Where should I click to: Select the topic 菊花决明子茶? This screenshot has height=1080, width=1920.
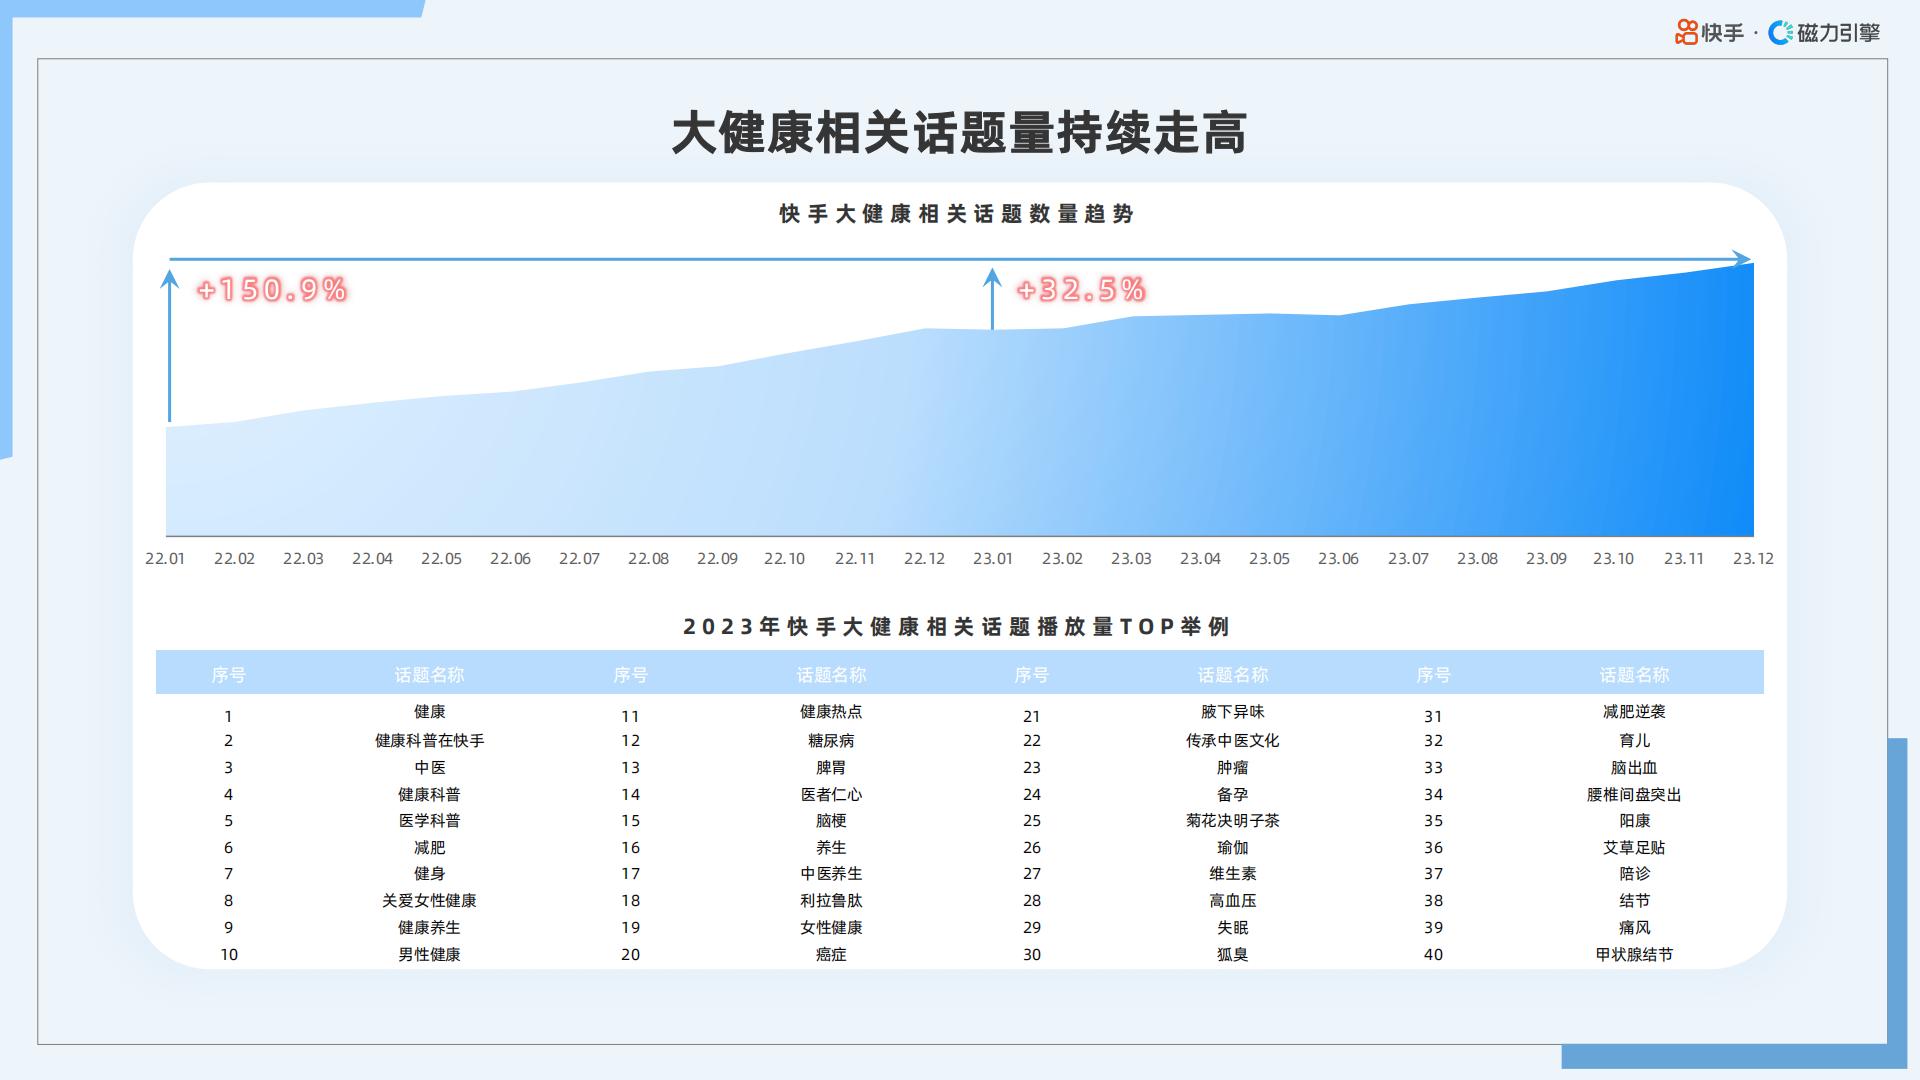coord(1232,821)
